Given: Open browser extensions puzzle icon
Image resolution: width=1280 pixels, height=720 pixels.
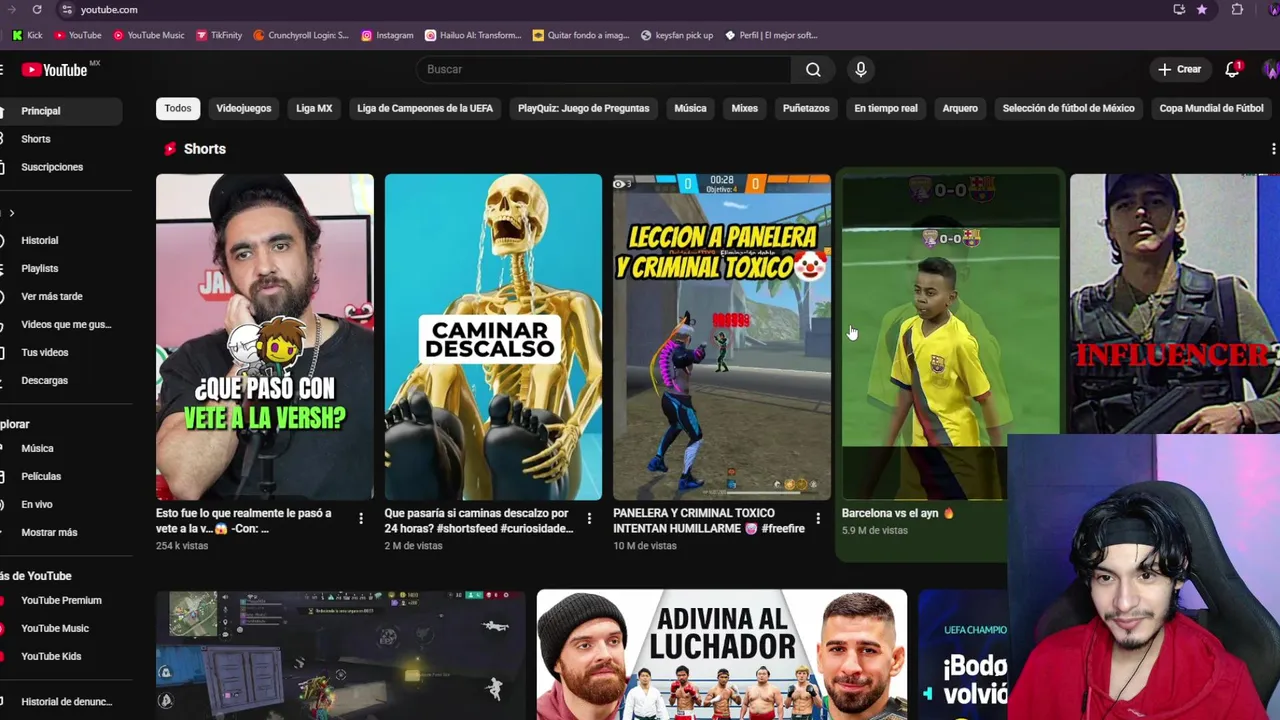Looking at the screenshot, I should 1237,9.
